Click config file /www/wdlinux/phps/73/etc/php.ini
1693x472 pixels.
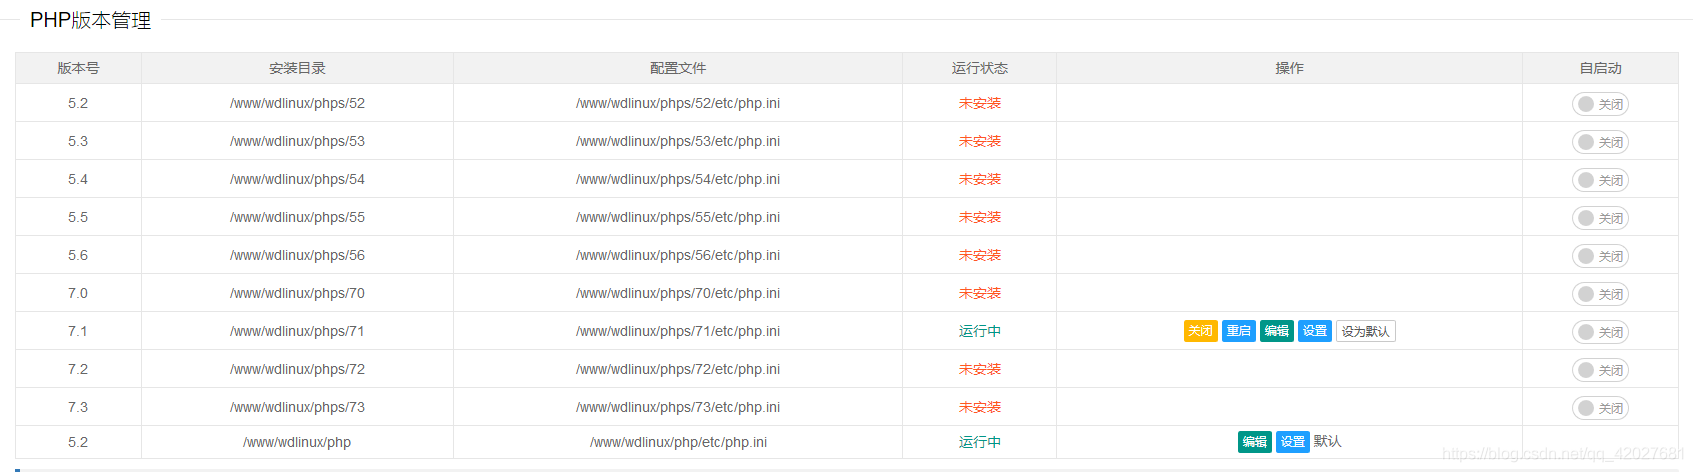pos(678,407)
